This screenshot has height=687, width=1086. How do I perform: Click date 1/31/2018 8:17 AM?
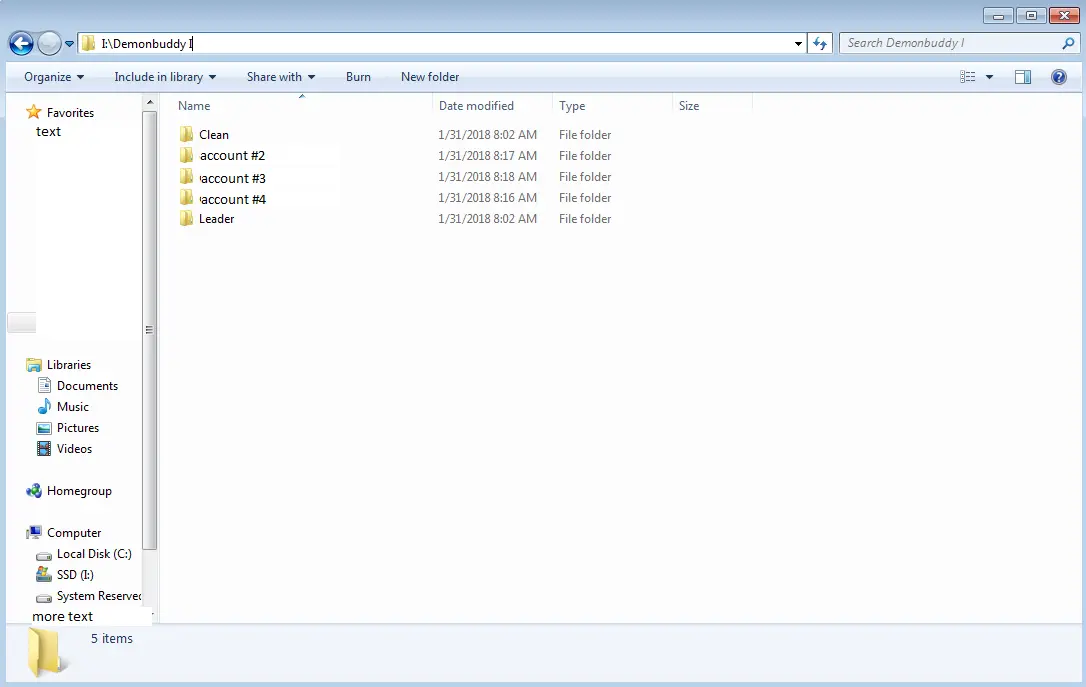click(x=487, y=156)
